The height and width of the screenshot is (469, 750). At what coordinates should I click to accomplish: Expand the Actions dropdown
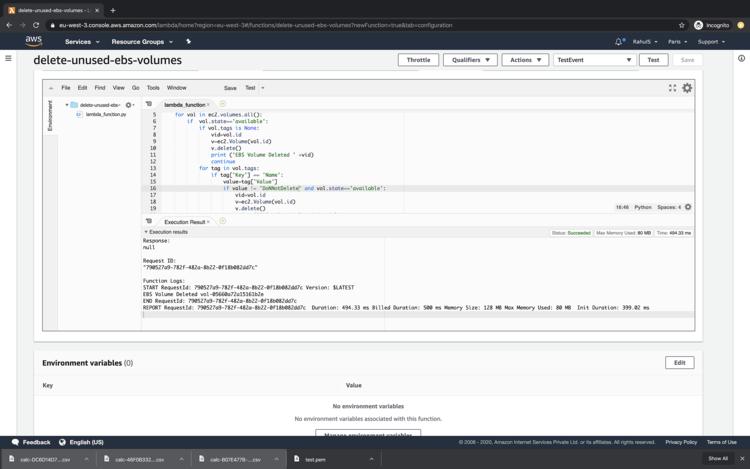pos(525,60)
